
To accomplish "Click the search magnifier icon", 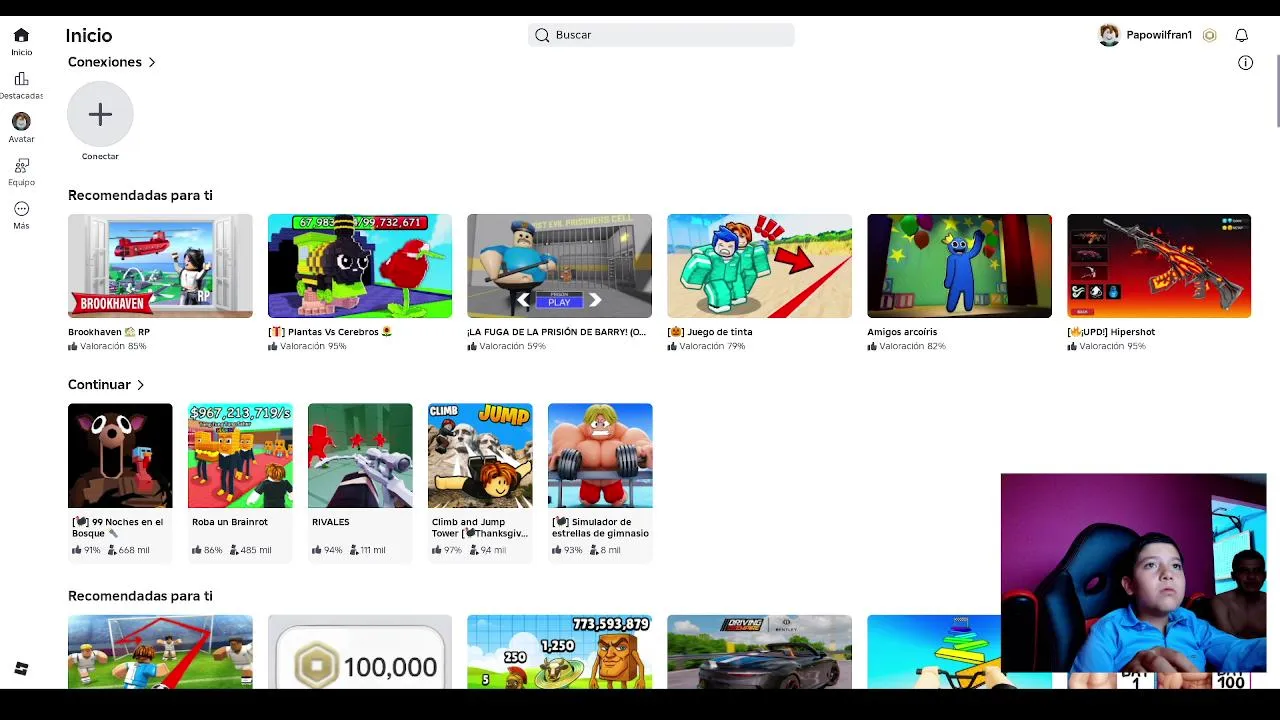I will click(542, 35).
